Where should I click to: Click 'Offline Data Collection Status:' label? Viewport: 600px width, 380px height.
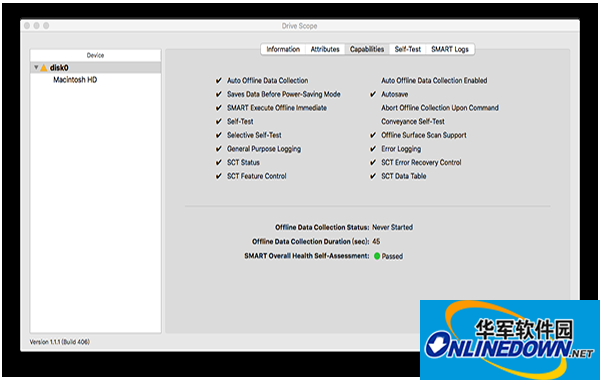pyautogui.click(x=322, y=227)
